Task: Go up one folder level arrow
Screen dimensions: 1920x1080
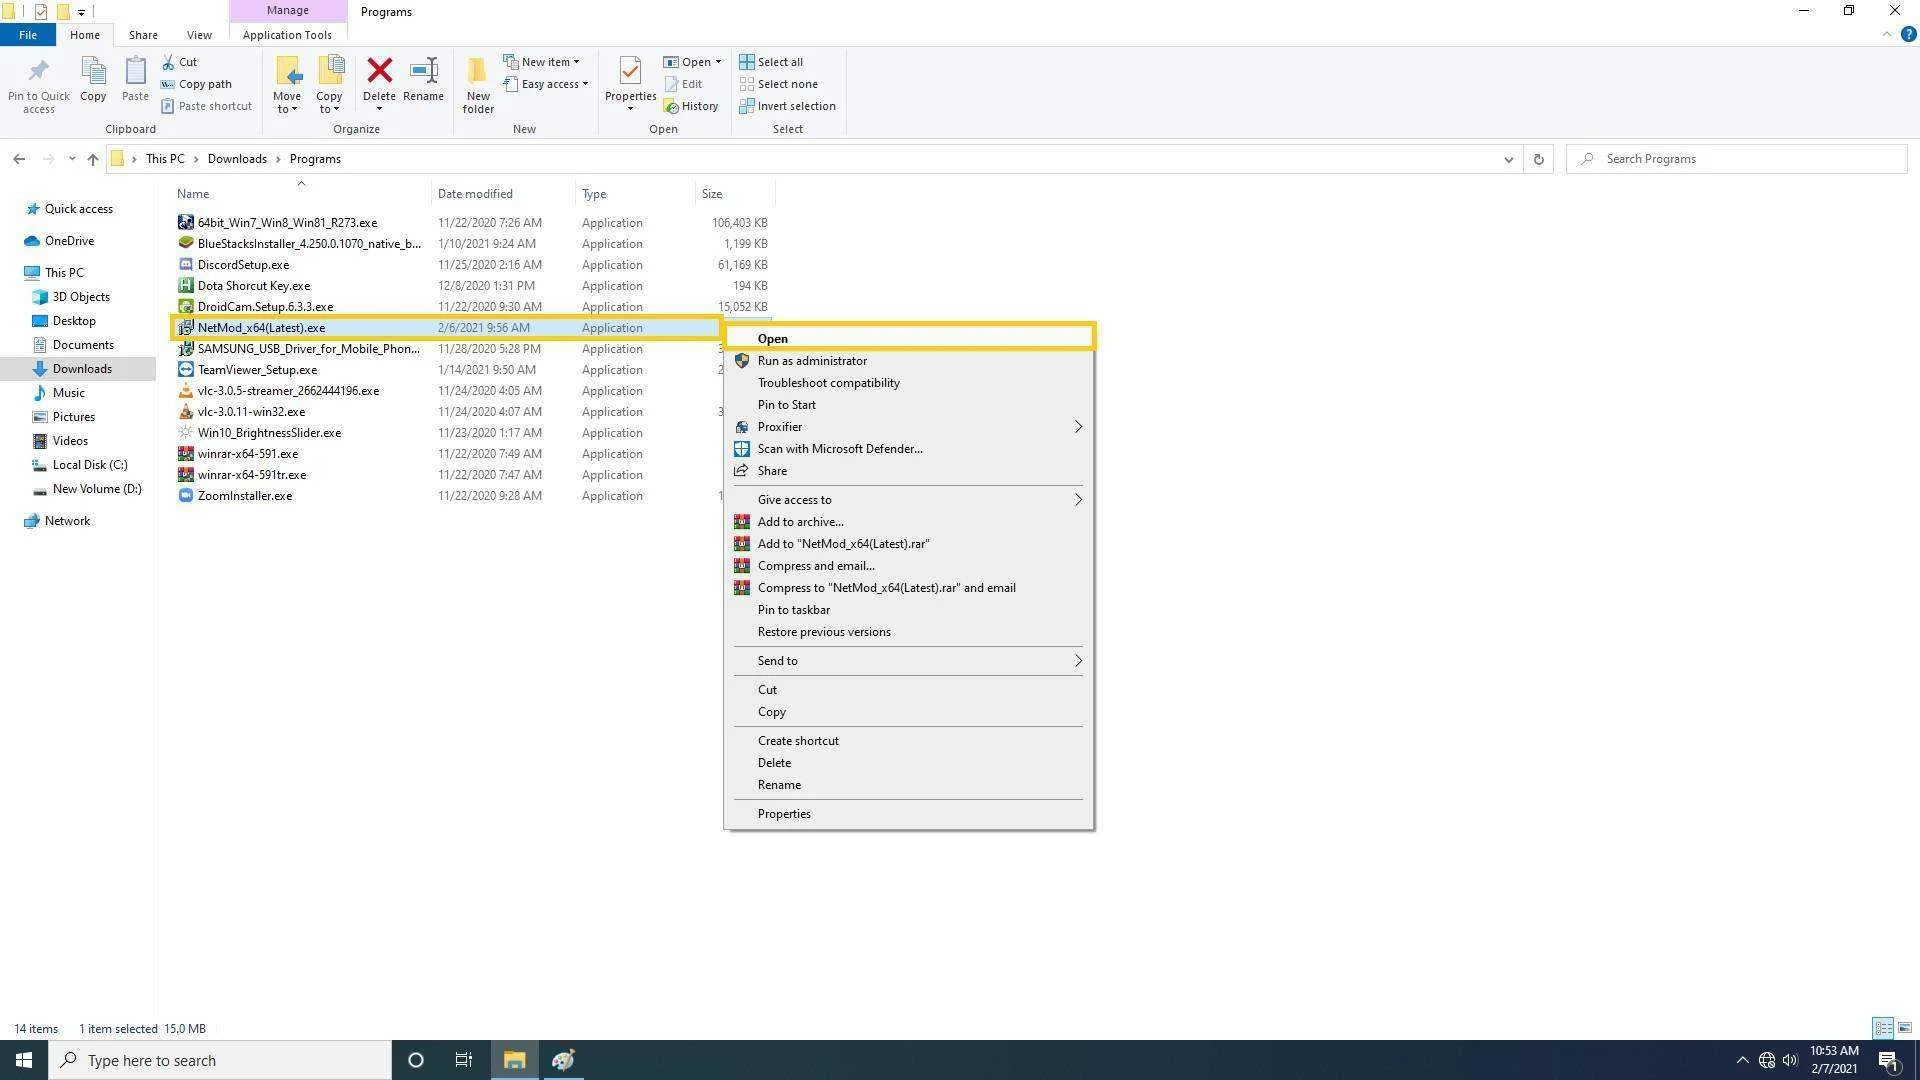Action: point(93,159)
